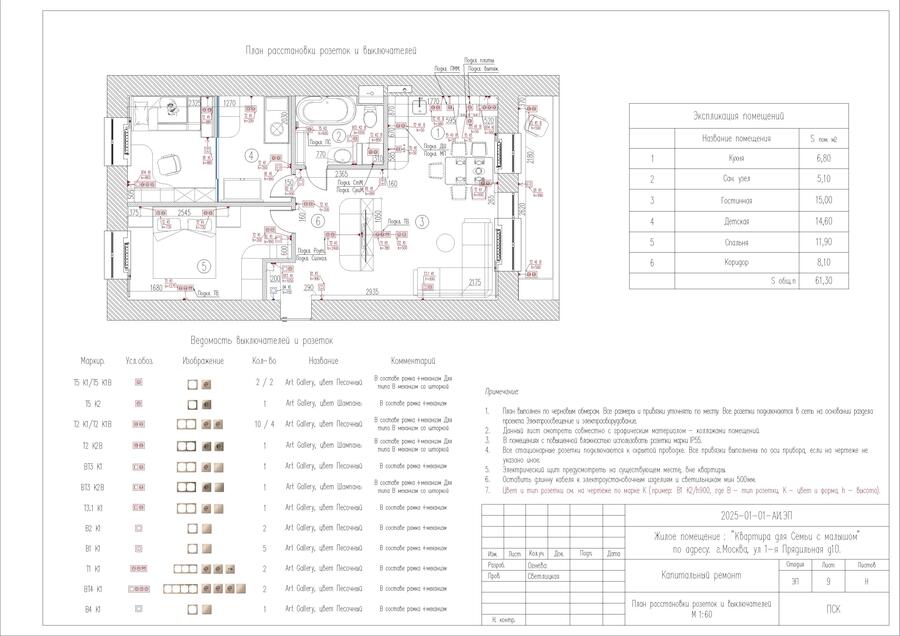Click the room number 2 circle in bathroom
The width and height of the screenshot is (900, 636).
(x=340, y=136)
